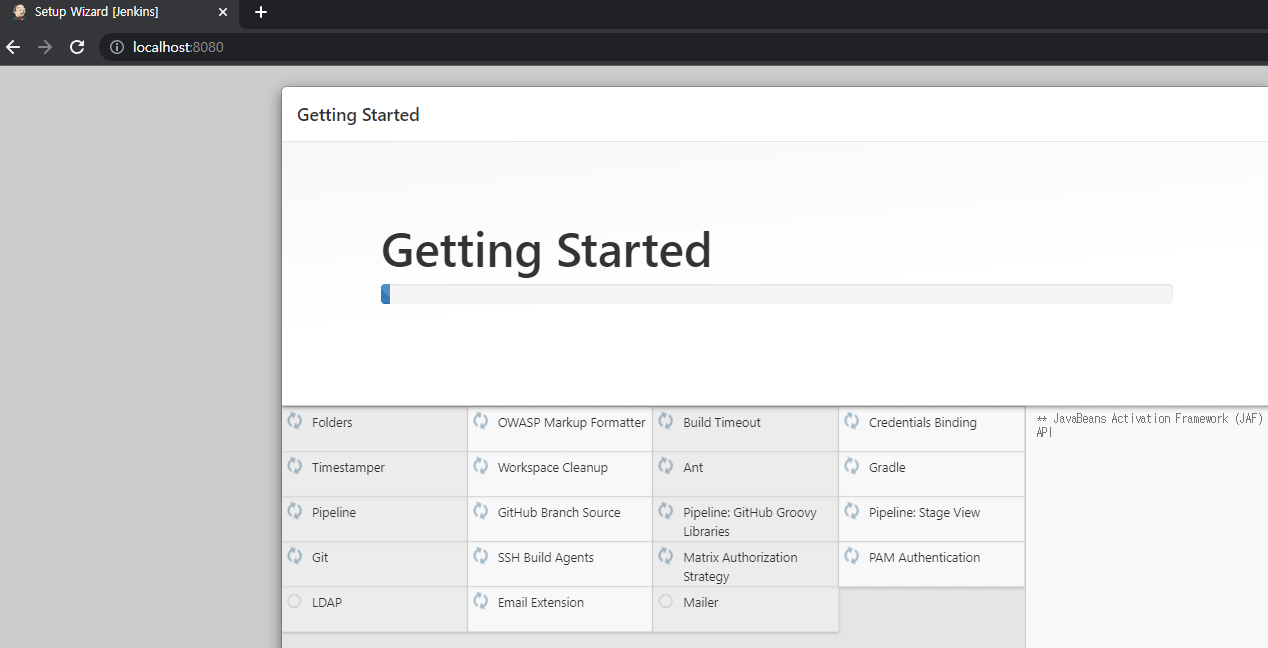Click the Matrix Authorization Strategy label
Screen dimensions: 1268x648
coord(741,567)
